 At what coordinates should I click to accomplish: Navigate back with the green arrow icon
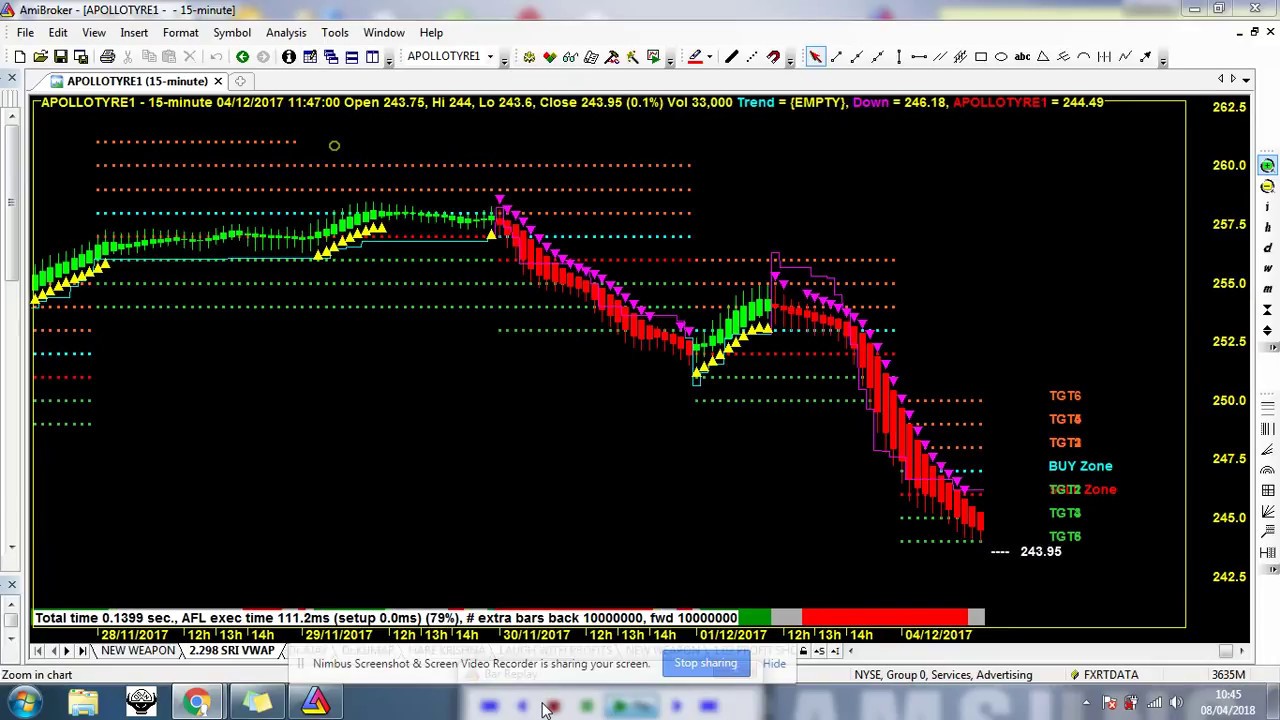(x=242, y=57)
